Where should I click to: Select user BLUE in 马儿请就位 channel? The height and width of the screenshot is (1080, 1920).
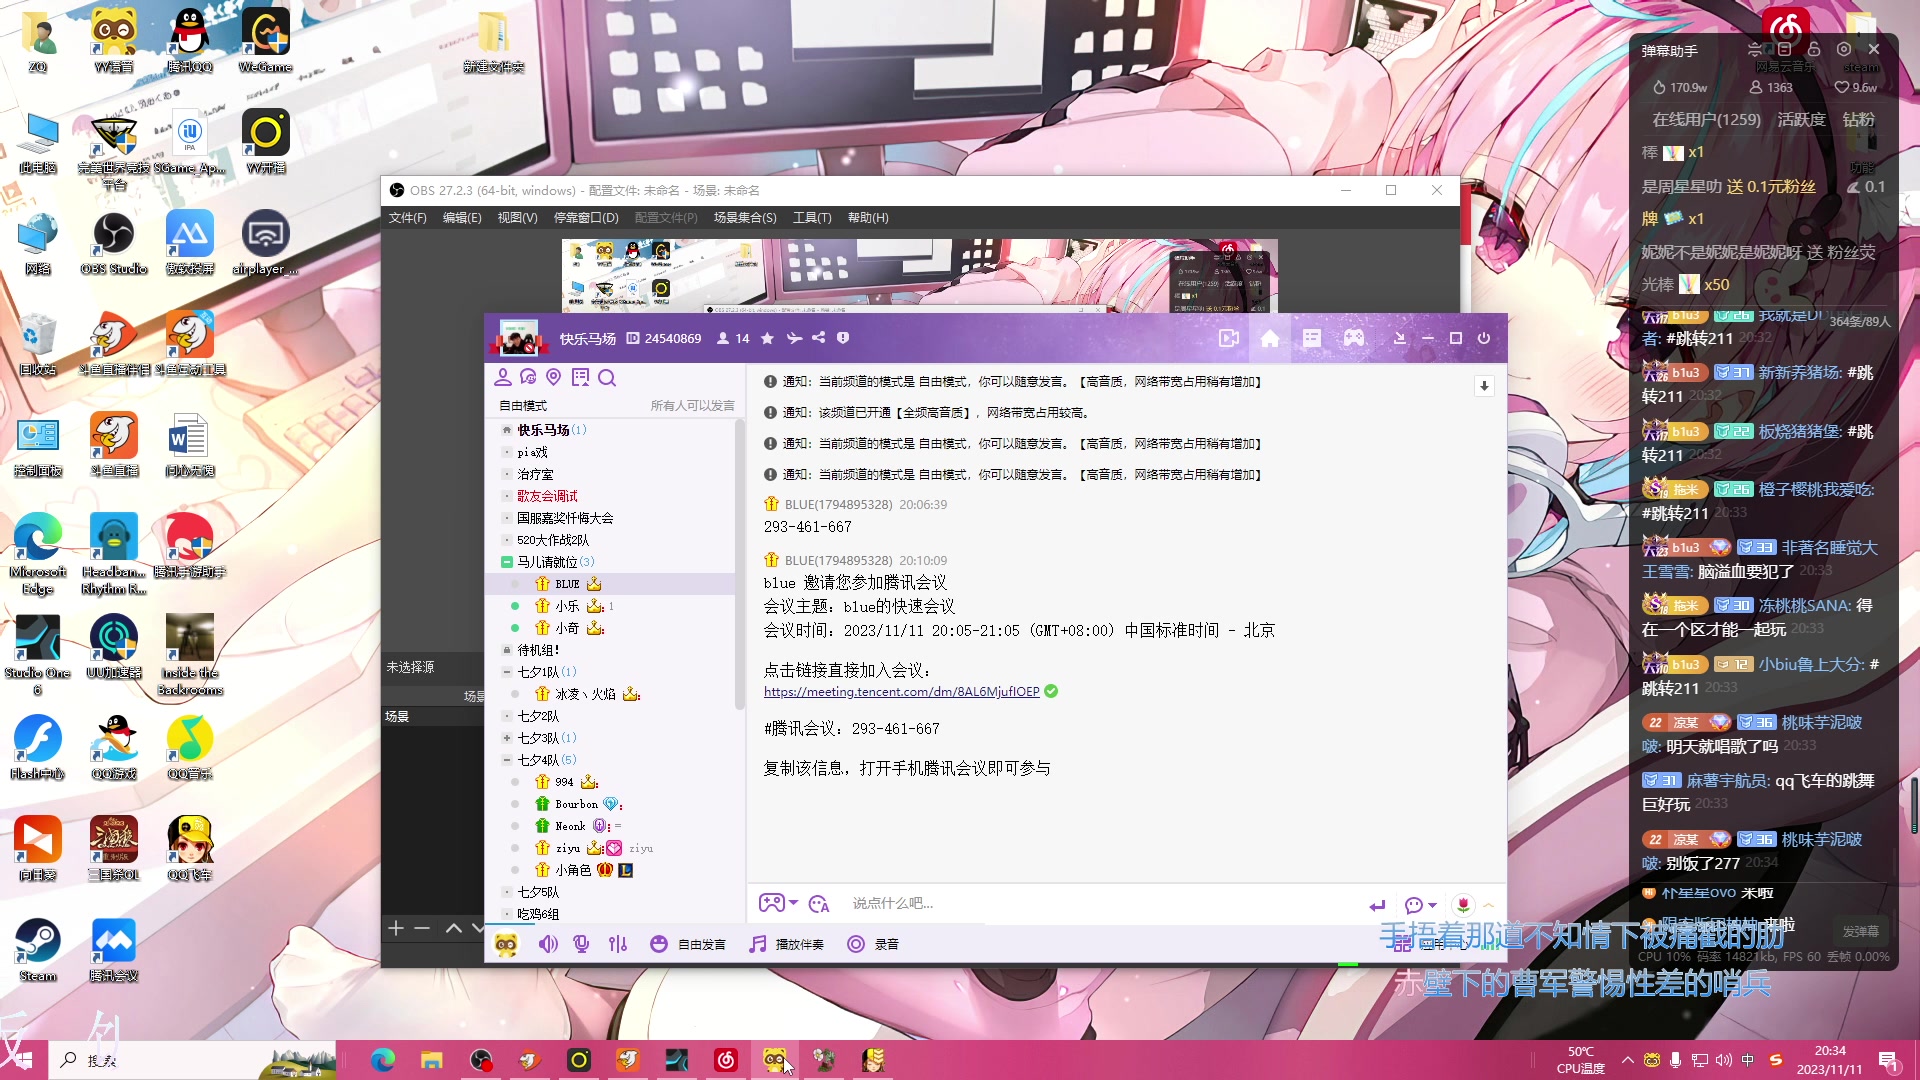pyautogui.click(x=611, y=584)
